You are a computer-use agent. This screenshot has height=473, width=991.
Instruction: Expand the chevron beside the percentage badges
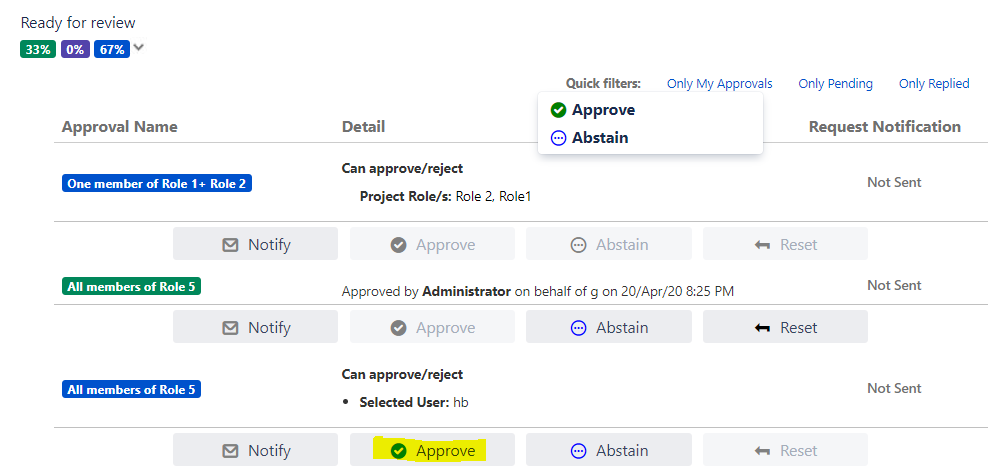coord(139,47)
